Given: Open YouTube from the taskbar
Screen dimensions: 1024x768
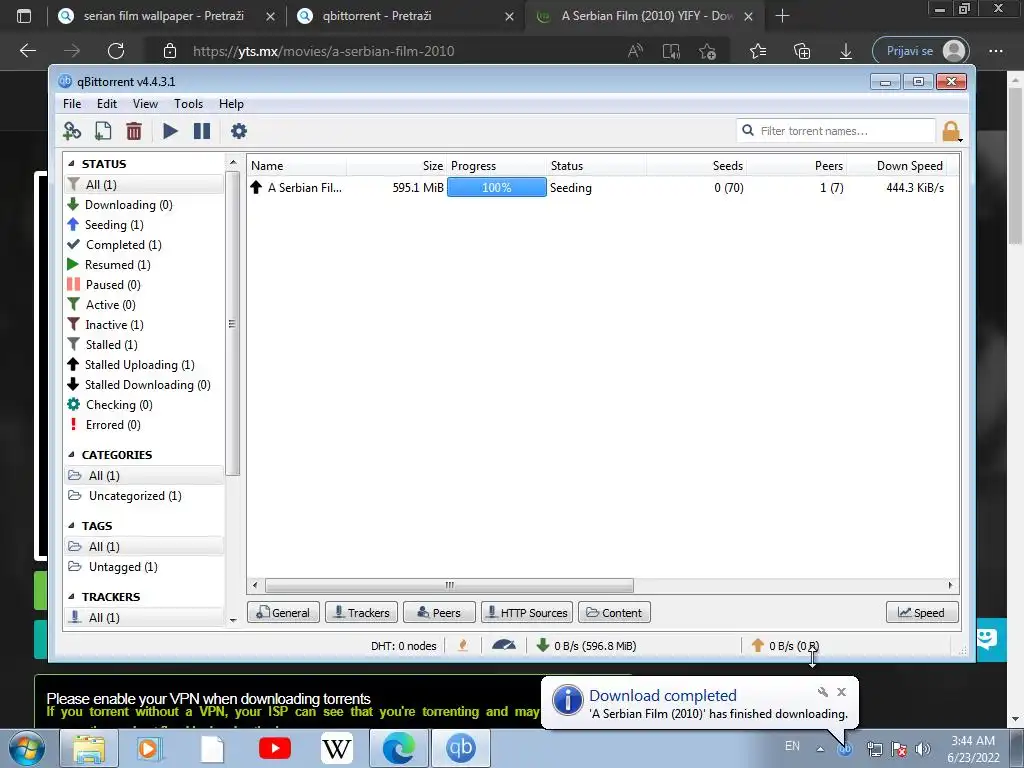Looking at the screenshot, I should click(x=275, y=748).
